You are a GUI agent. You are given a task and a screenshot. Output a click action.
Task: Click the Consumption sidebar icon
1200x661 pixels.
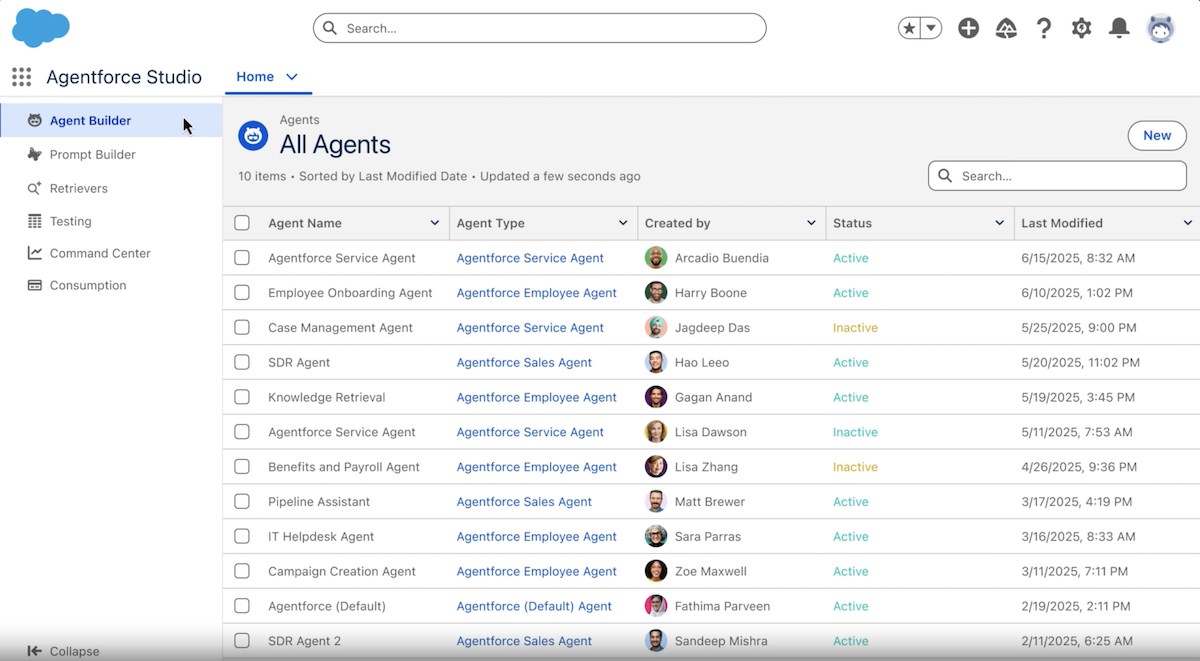[35, 285]
